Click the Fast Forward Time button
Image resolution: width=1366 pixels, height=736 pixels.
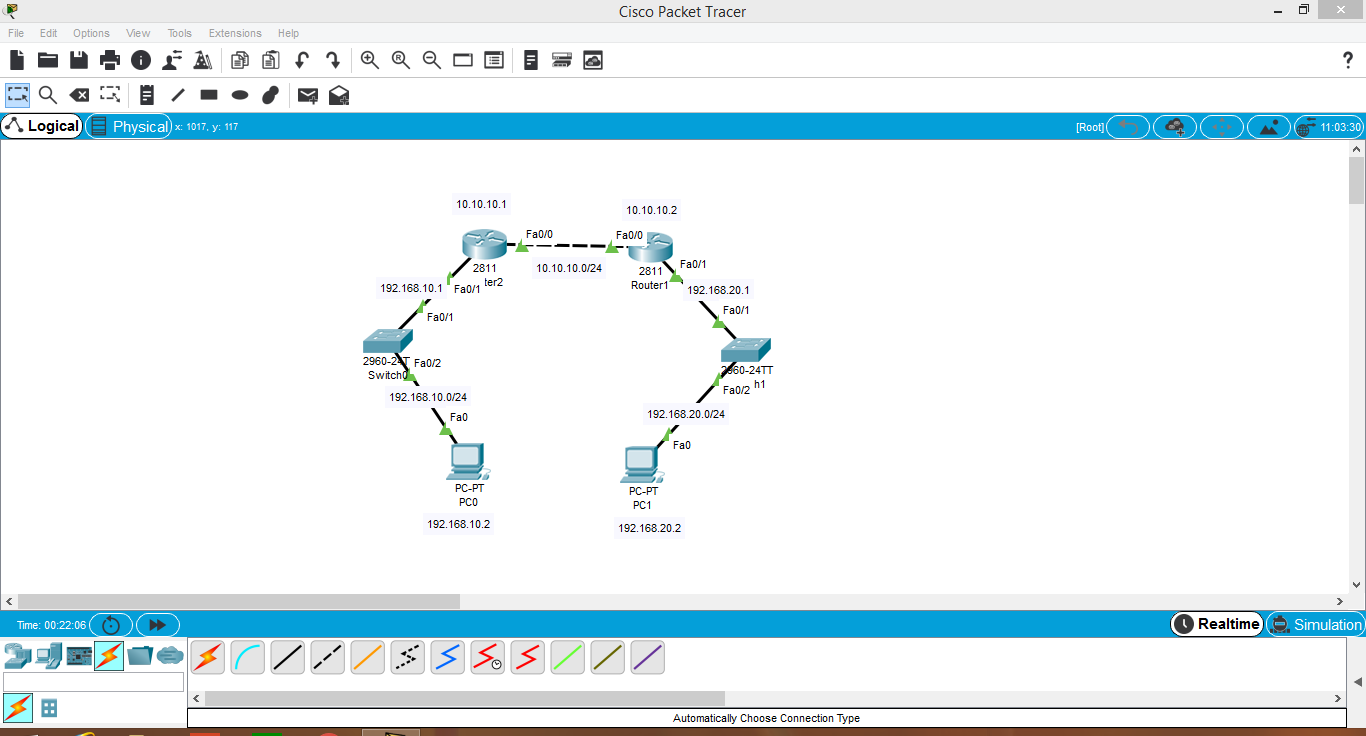157,624
